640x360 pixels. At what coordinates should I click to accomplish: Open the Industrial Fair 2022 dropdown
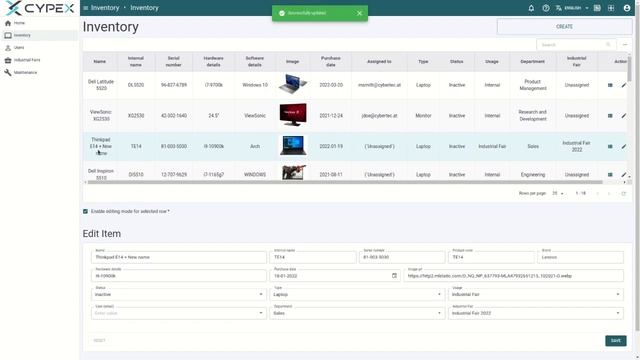click(536, 312)
